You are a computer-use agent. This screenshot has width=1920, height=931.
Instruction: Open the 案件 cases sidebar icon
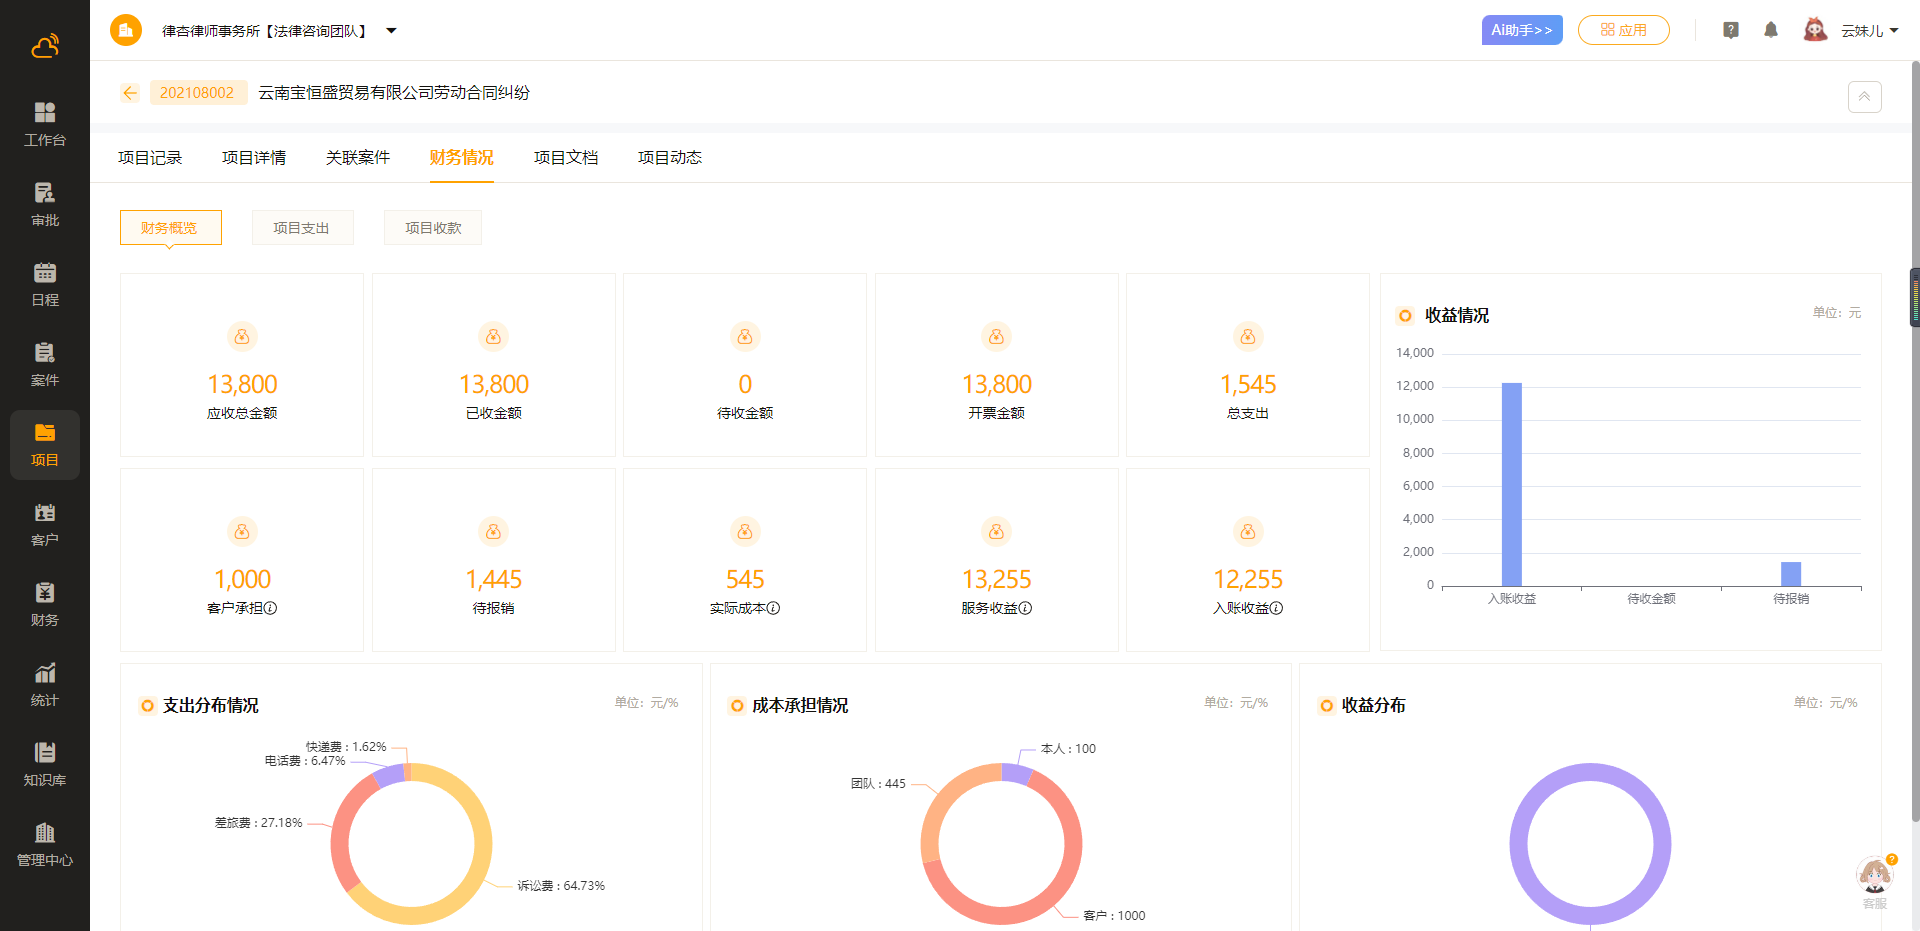[45, 364]
